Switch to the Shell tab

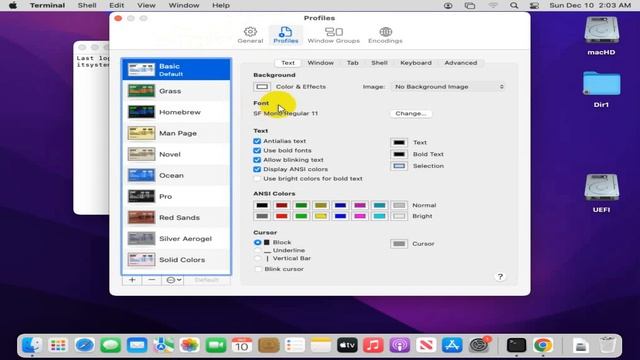[379, 63]
